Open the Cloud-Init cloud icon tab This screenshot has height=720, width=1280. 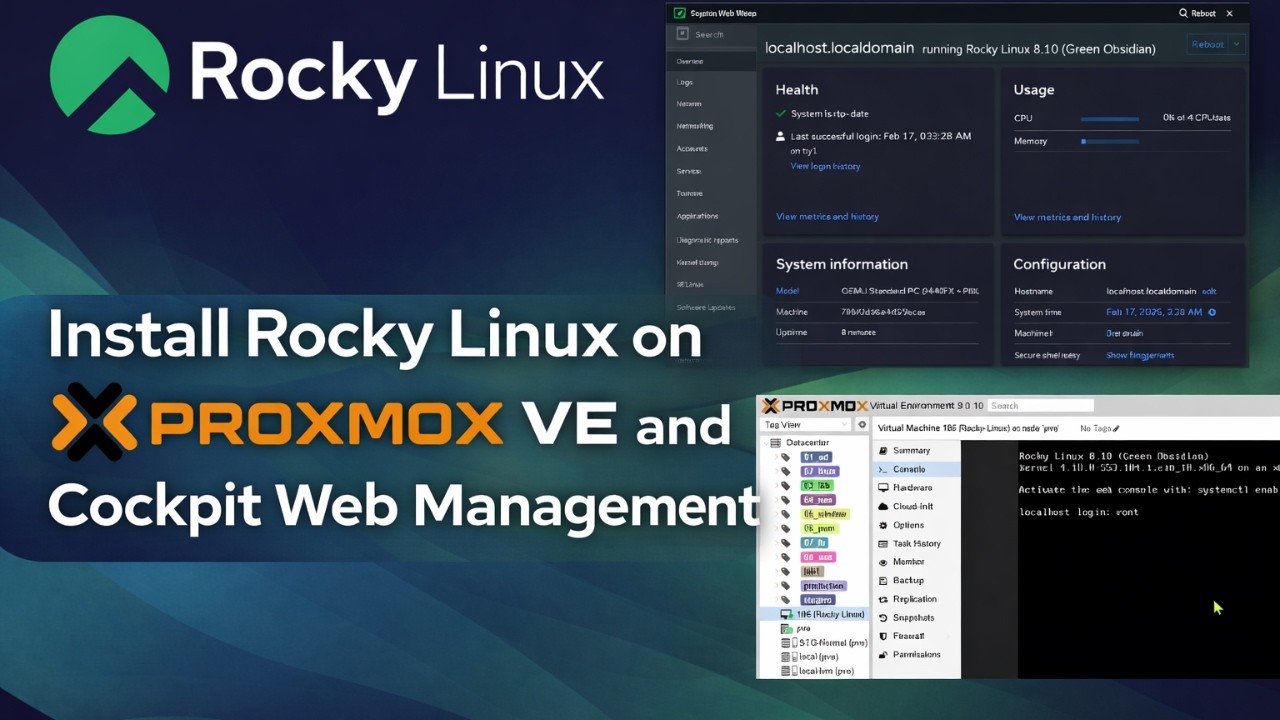(x=883, y=507)
